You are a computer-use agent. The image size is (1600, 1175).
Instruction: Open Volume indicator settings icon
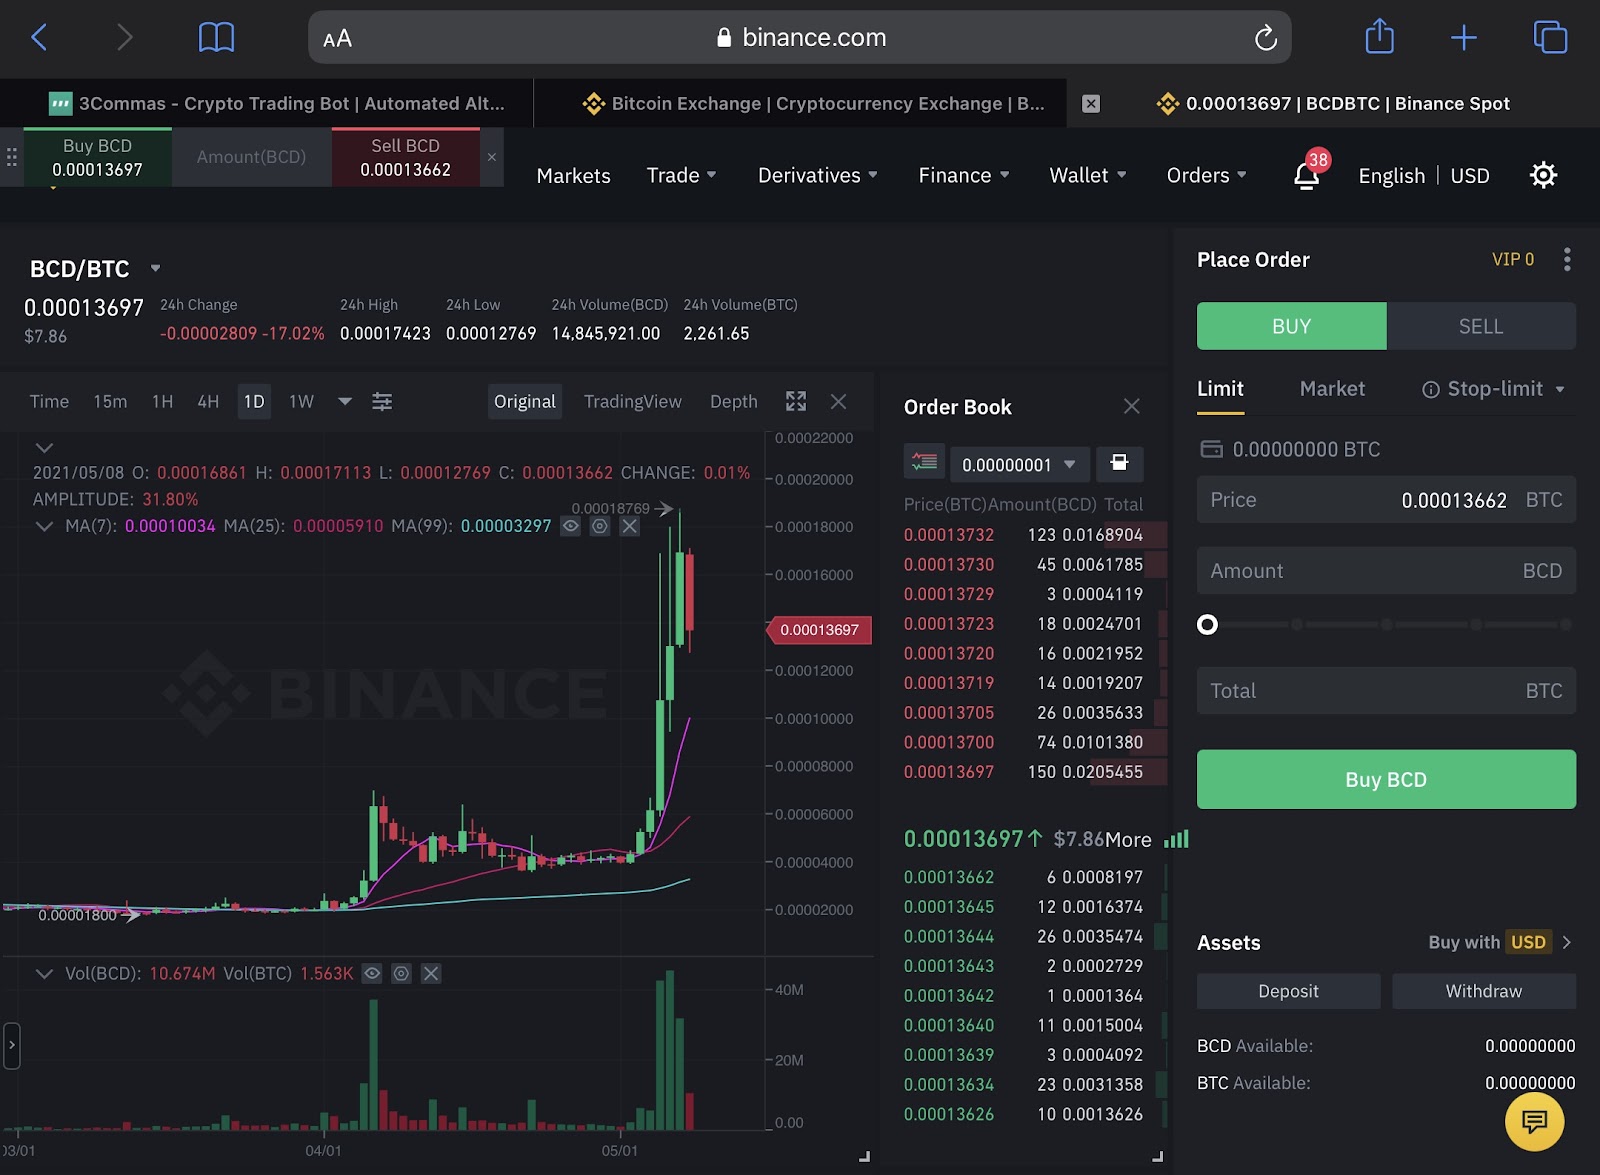pyautogui.click(x=401, y=973)
